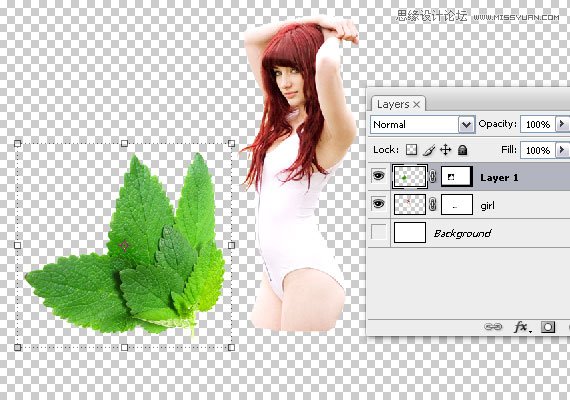Viewport: 570px width, 400px height.
Task: Click middle-left transform handle of leaves
Action: (17, 245)
